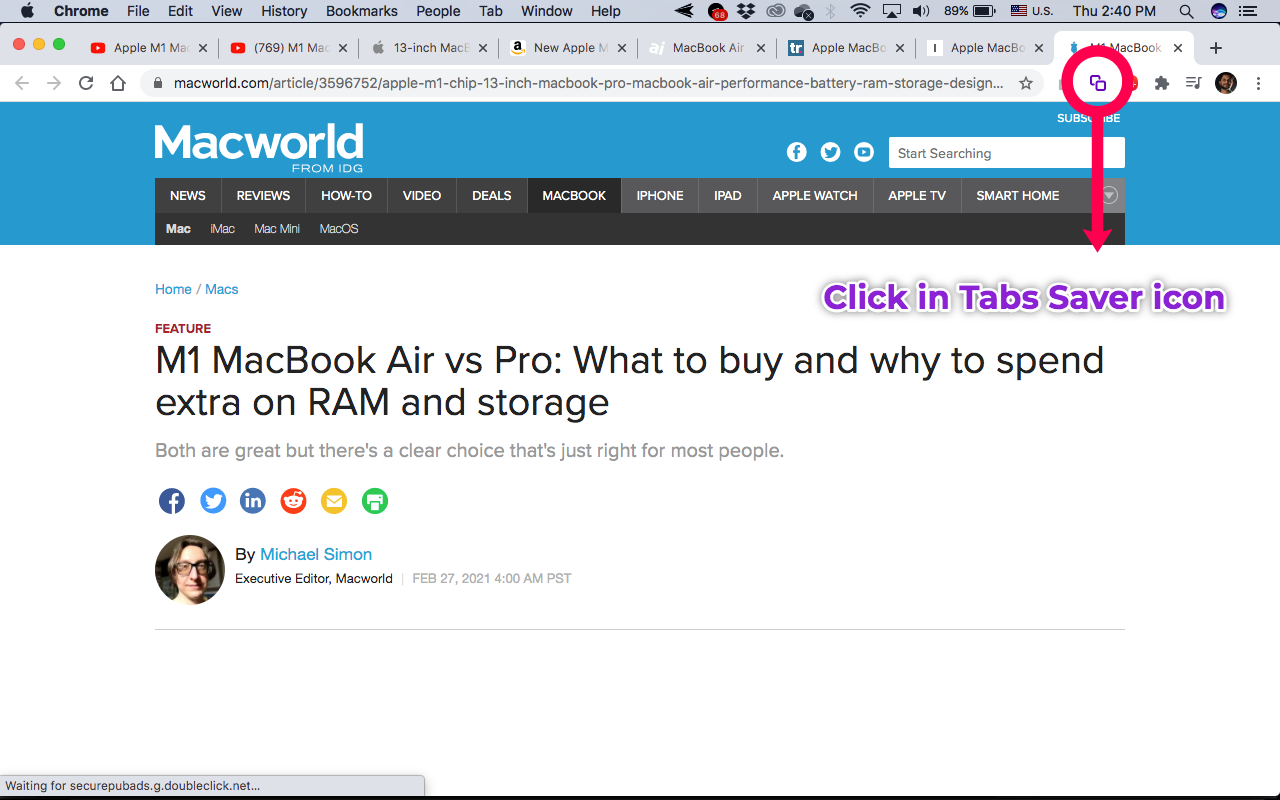This screenshot has width=1280, height=800.
Task: Open the U.S. input source menu
Action: click(1031, 11)
